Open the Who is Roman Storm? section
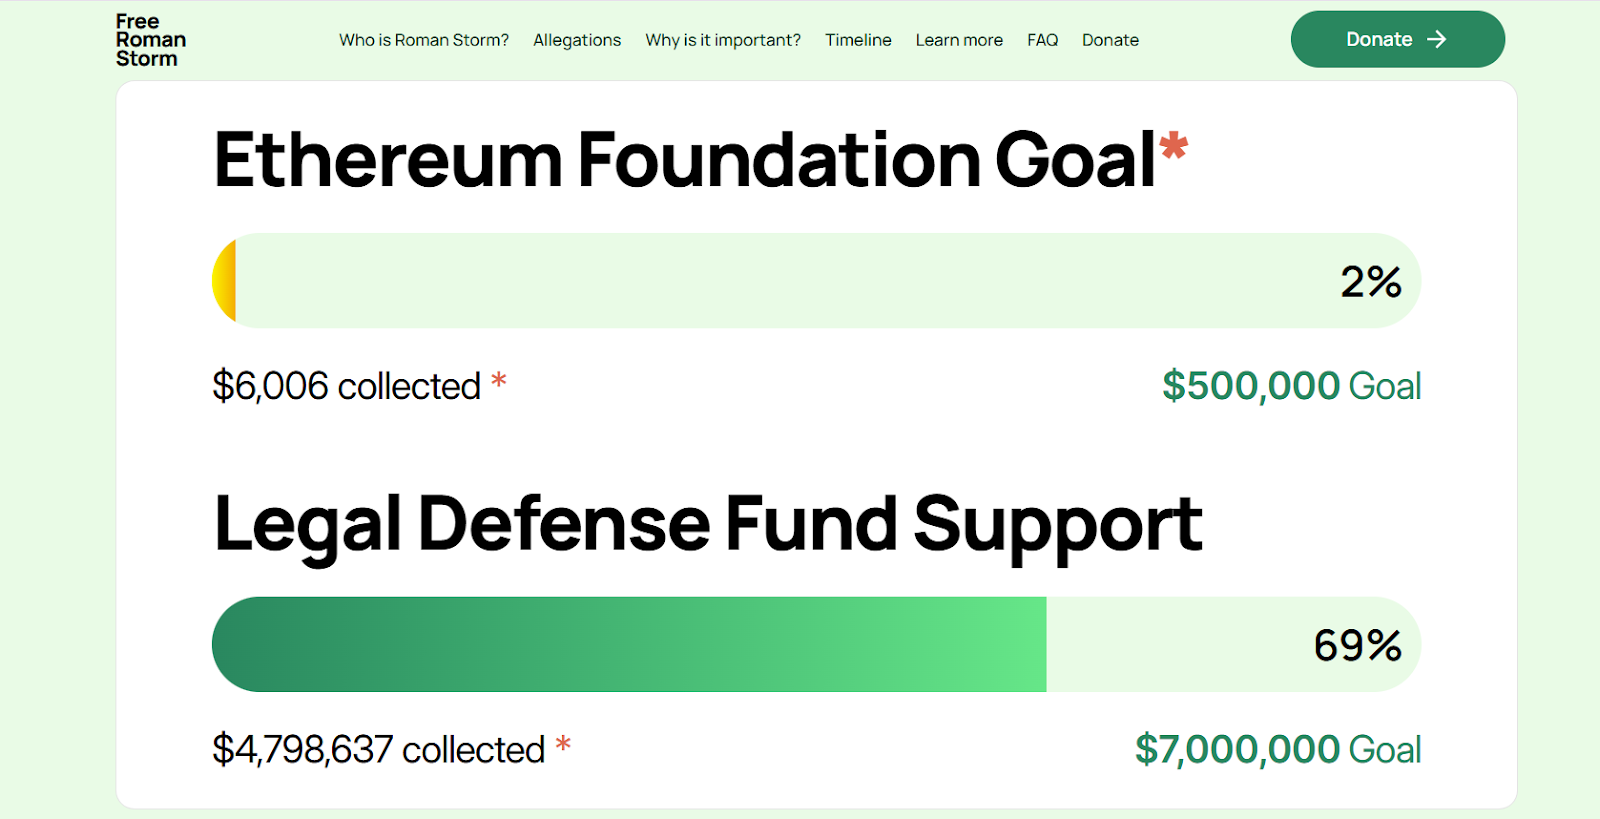 pyautogui.click(x=423, y=40)
